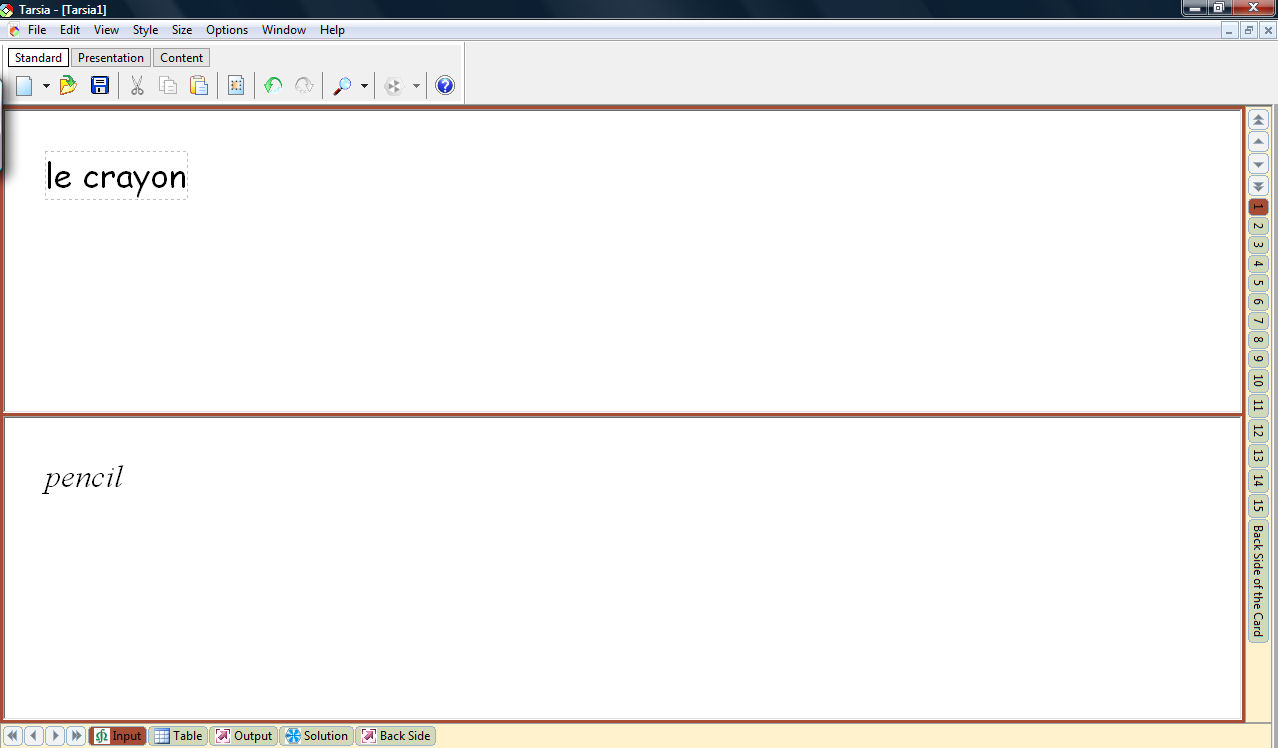Select card tab 14
Image resolution: width=1278 pixels, height=748 pixels.
tap(1259, 481)
